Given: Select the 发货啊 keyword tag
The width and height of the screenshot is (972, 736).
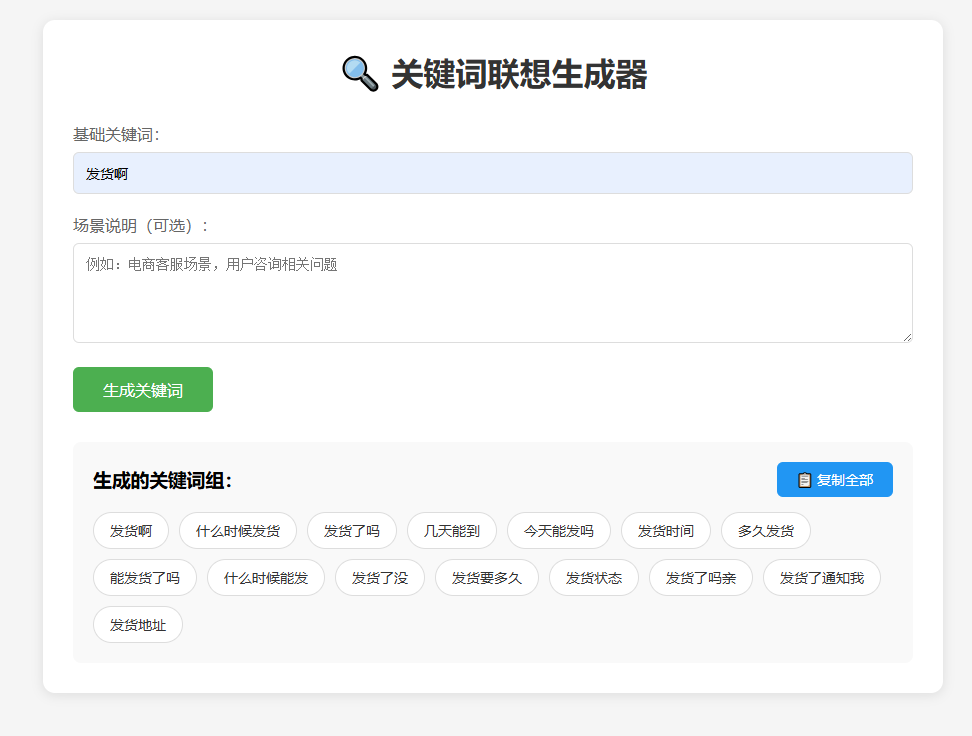Looking at the screenshot, I should [131, 531].
